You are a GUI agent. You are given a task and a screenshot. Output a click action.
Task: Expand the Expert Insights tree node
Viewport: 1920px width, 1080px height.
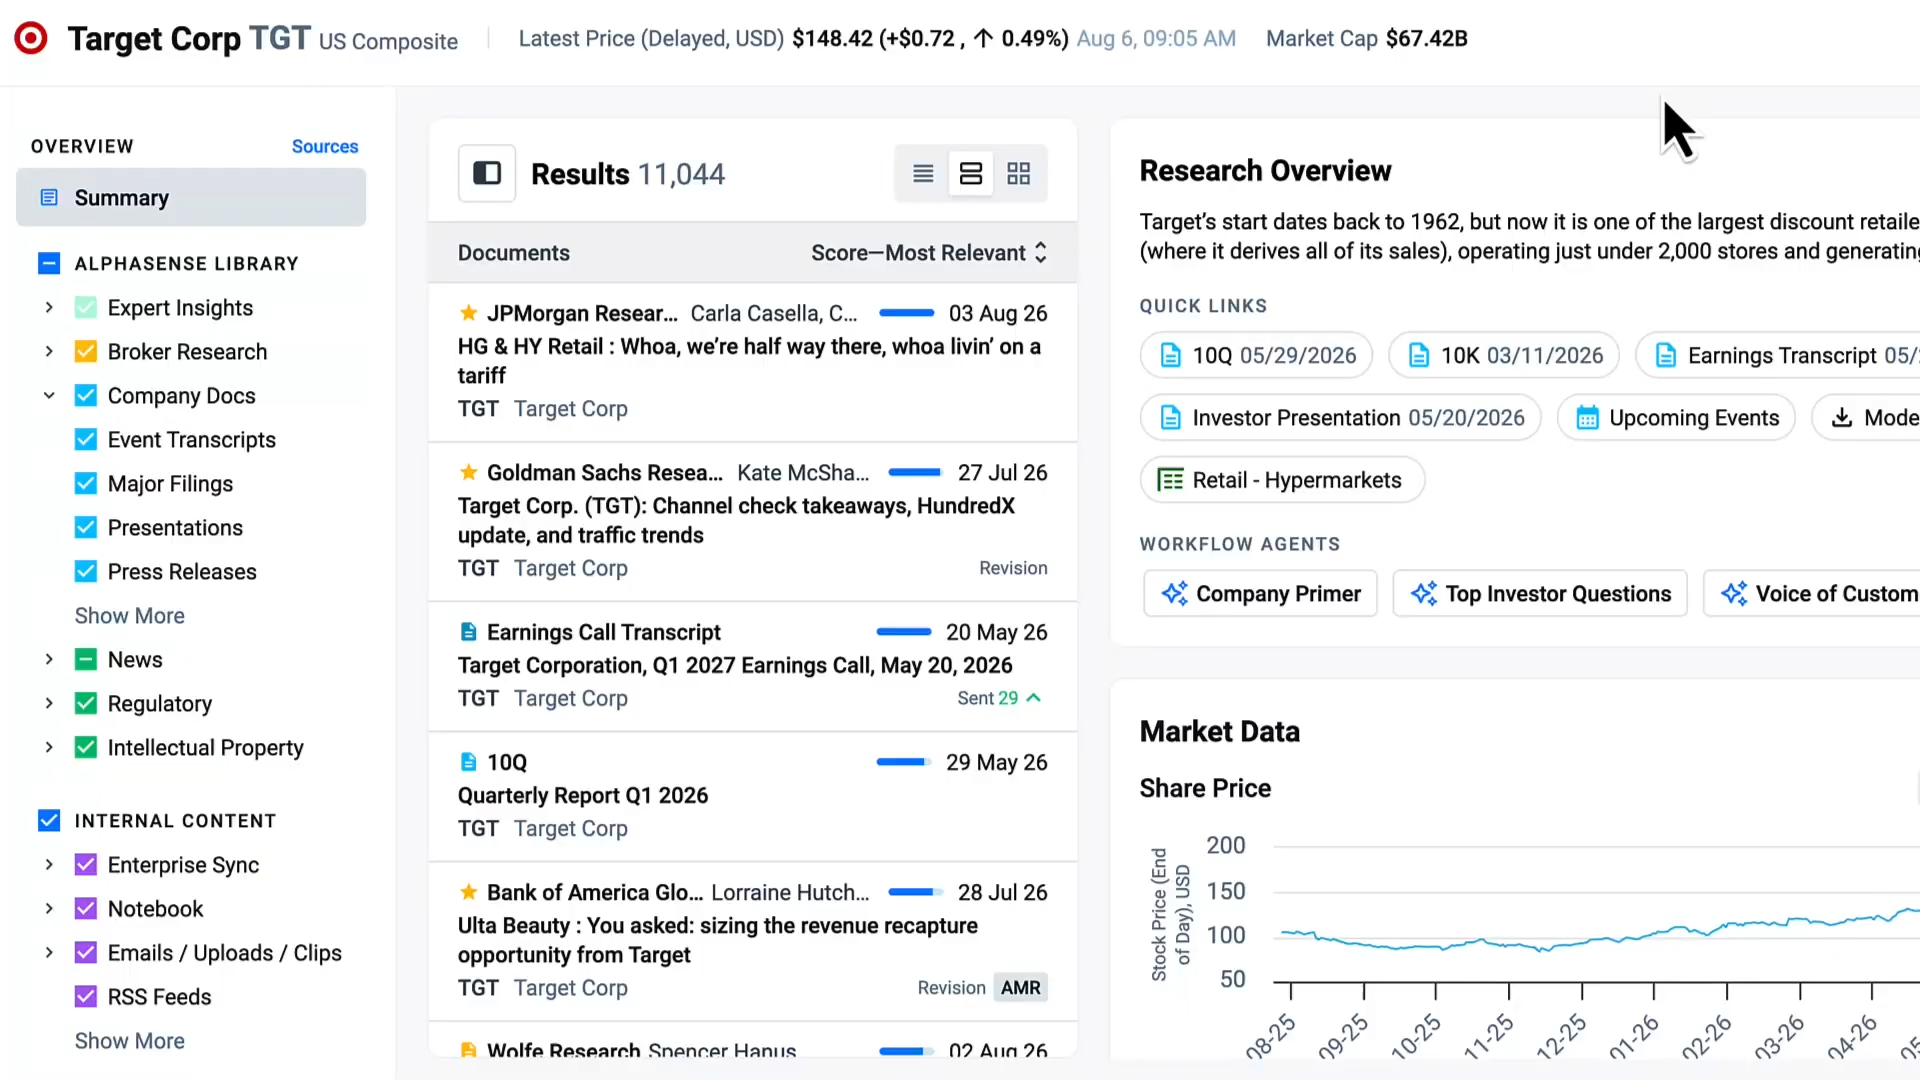click(49, 307)
